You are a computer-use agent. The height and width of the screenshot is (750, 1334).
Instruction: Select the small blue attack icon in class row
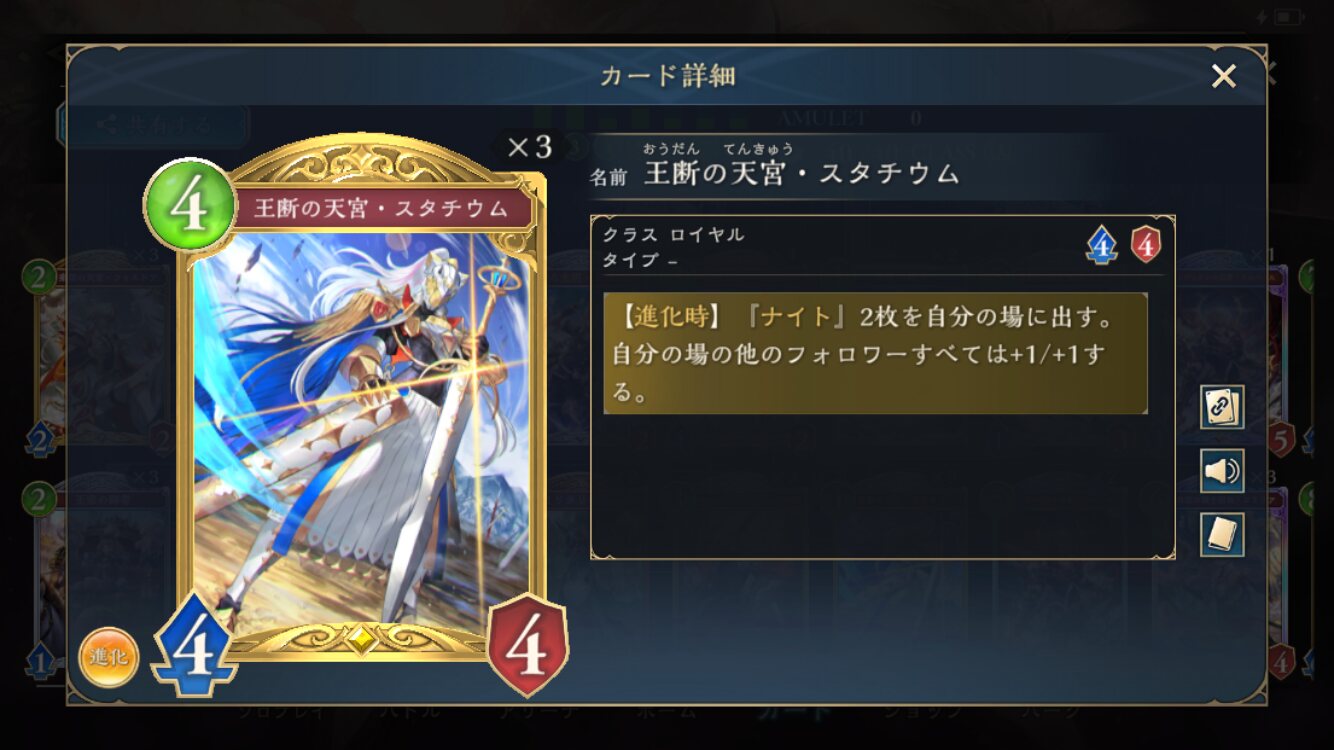pyautogui.click(x=1101, y=245)
